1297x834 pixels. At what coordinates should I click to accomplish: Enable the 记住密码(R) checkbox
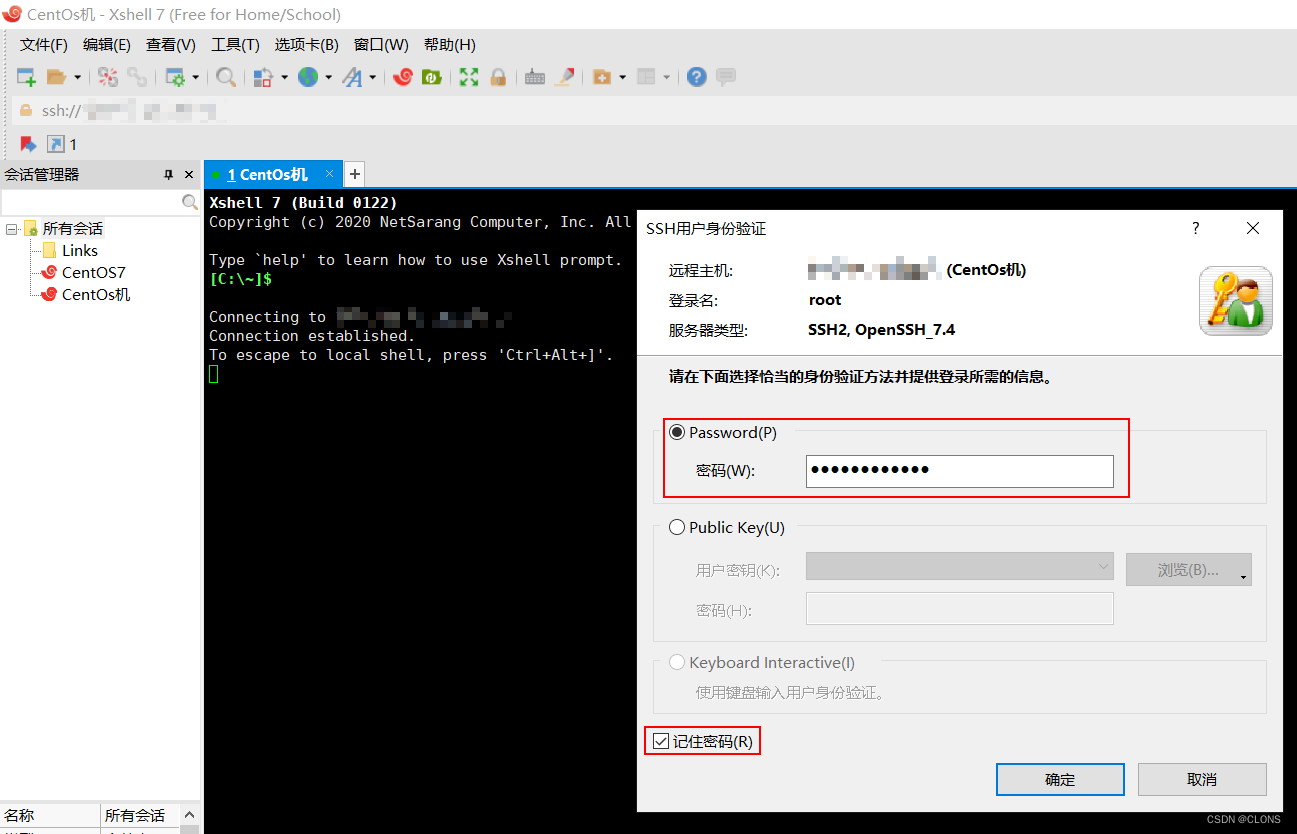click(662, 740)
